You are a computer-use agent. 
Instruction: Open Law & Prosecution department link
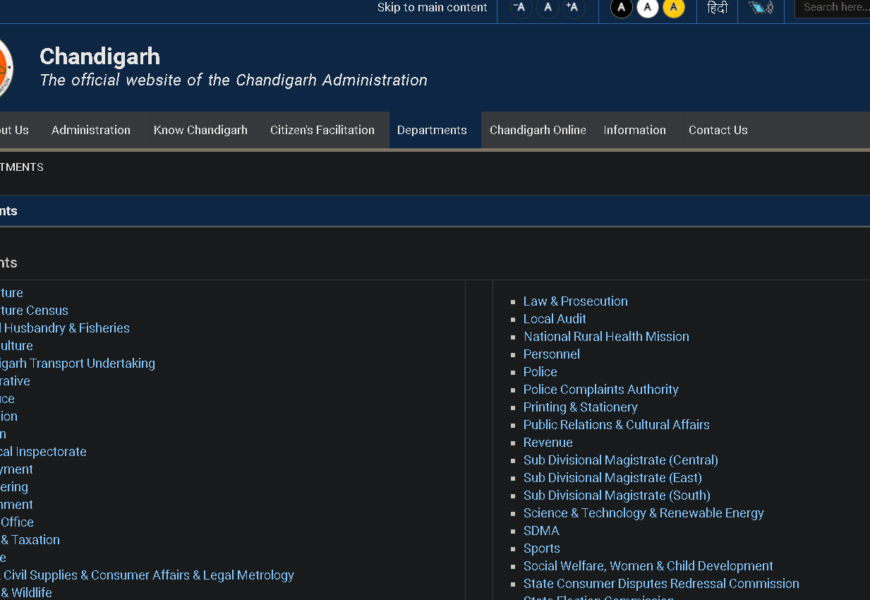(x=575, y=301)
